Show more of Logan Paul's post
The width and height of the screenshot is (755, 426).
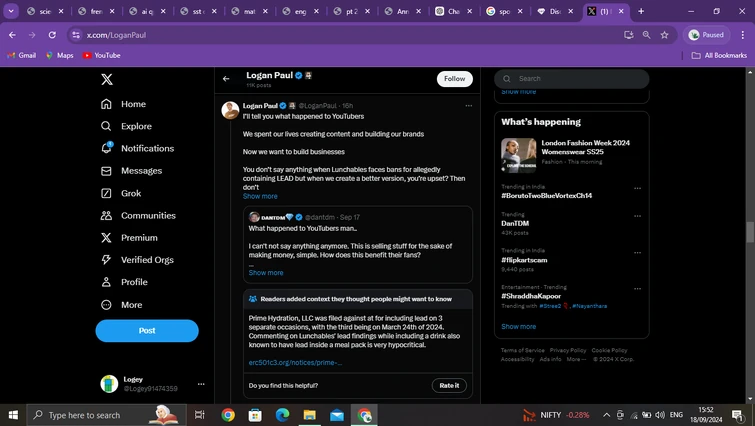(x=260, y=196)
